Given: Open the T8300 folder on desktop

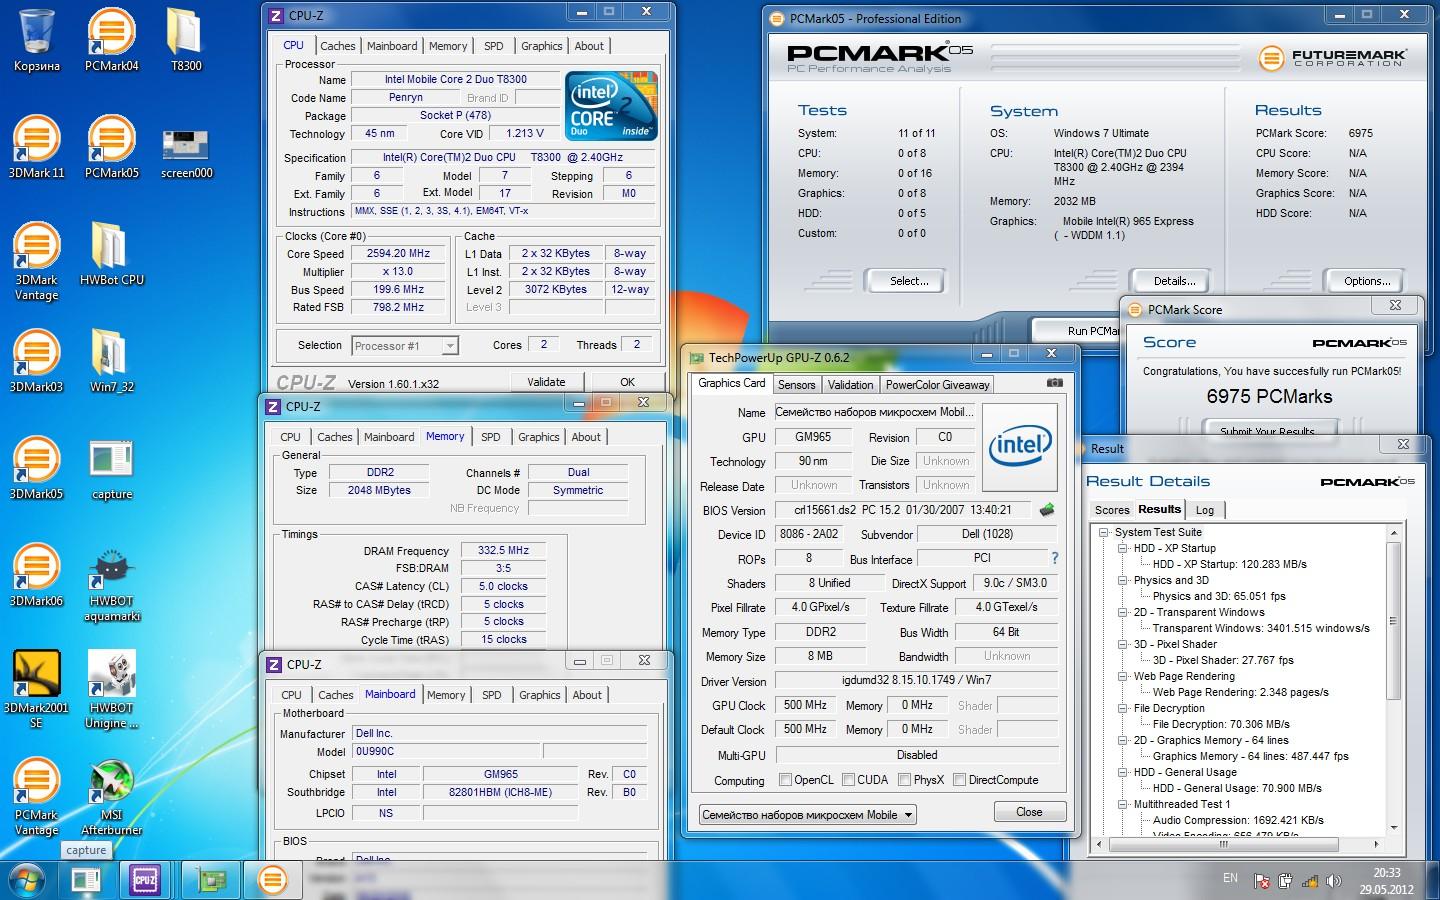Looking at the screenshot, I should [186, 40].
